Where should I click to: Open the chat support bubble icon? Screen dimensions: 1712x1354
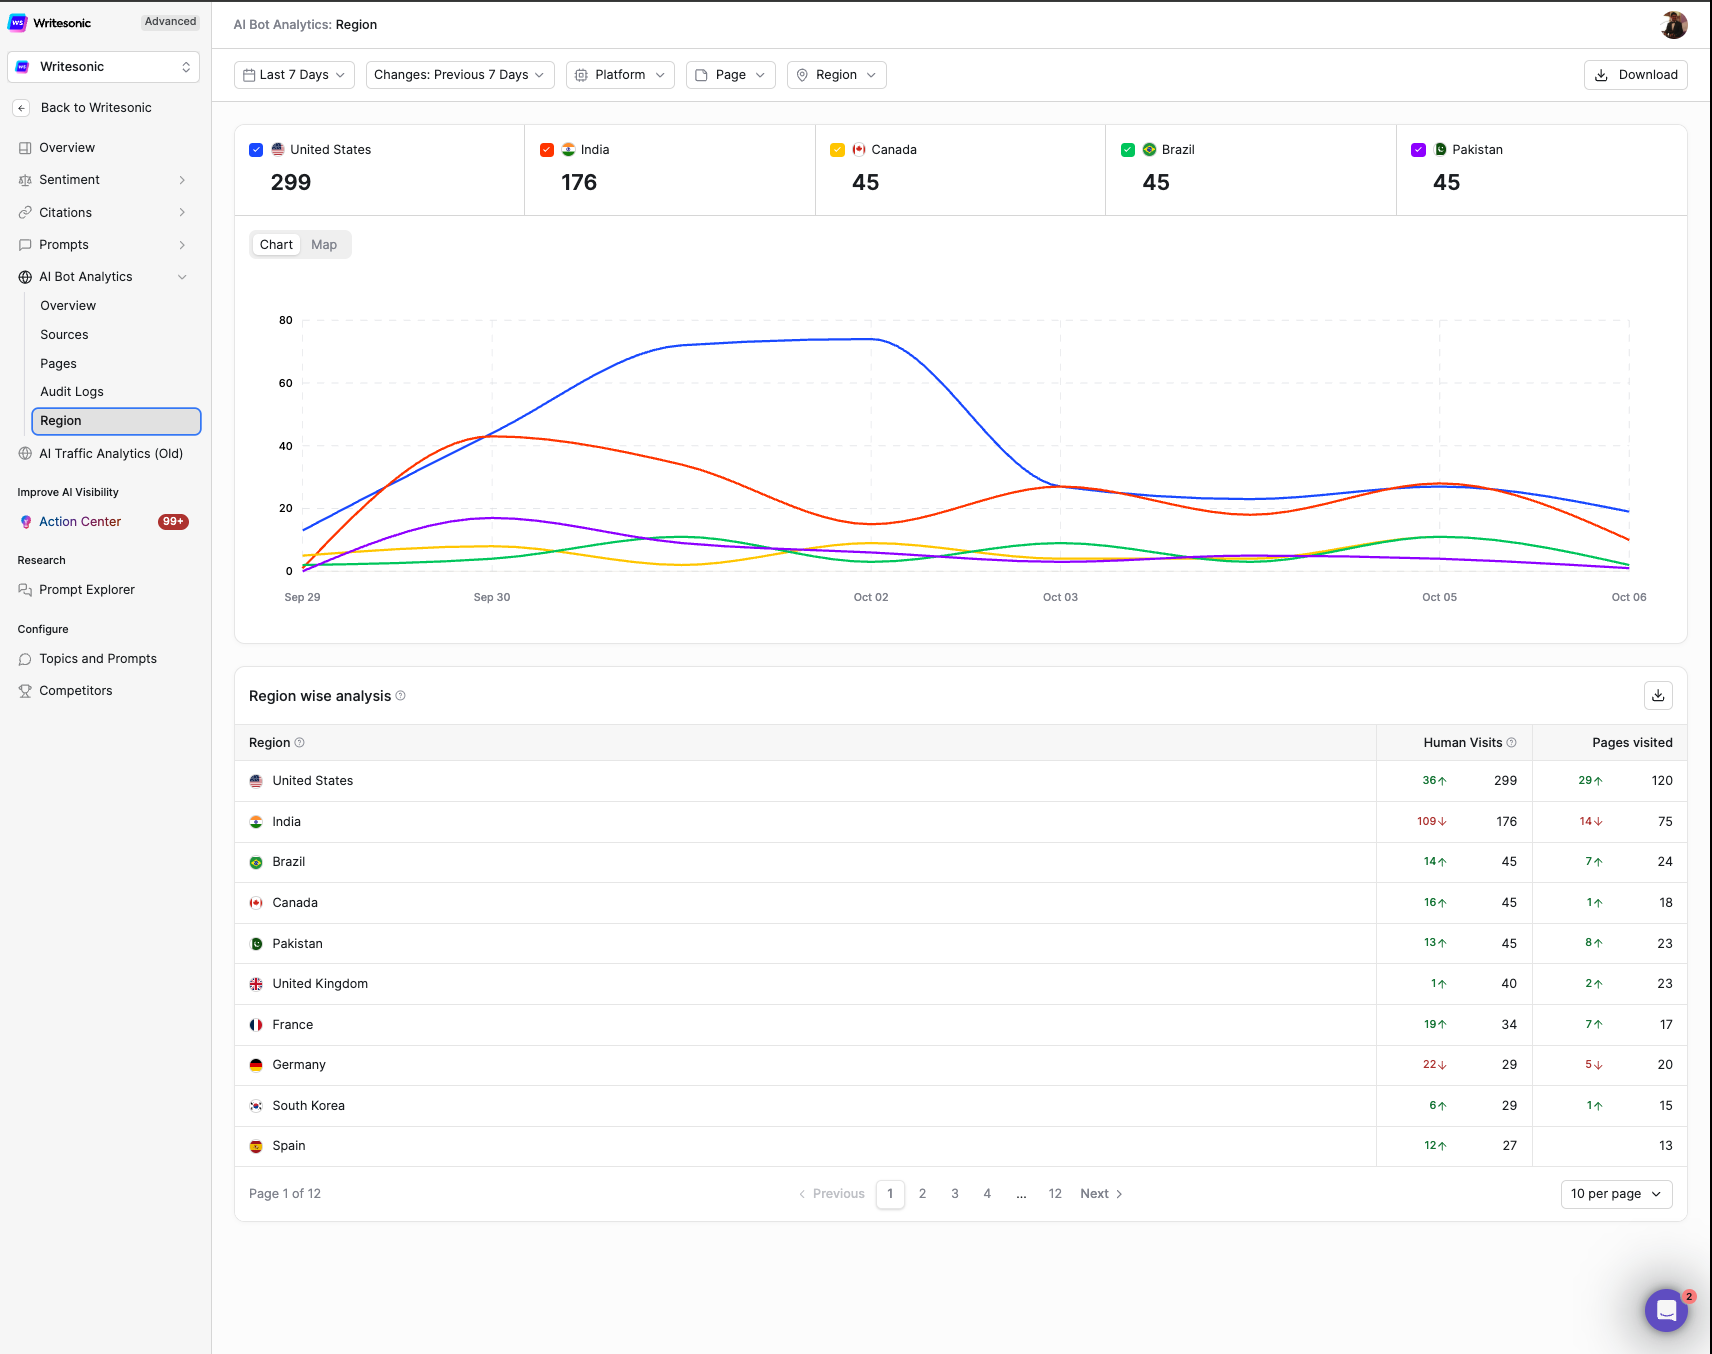coord(1665,1310)
